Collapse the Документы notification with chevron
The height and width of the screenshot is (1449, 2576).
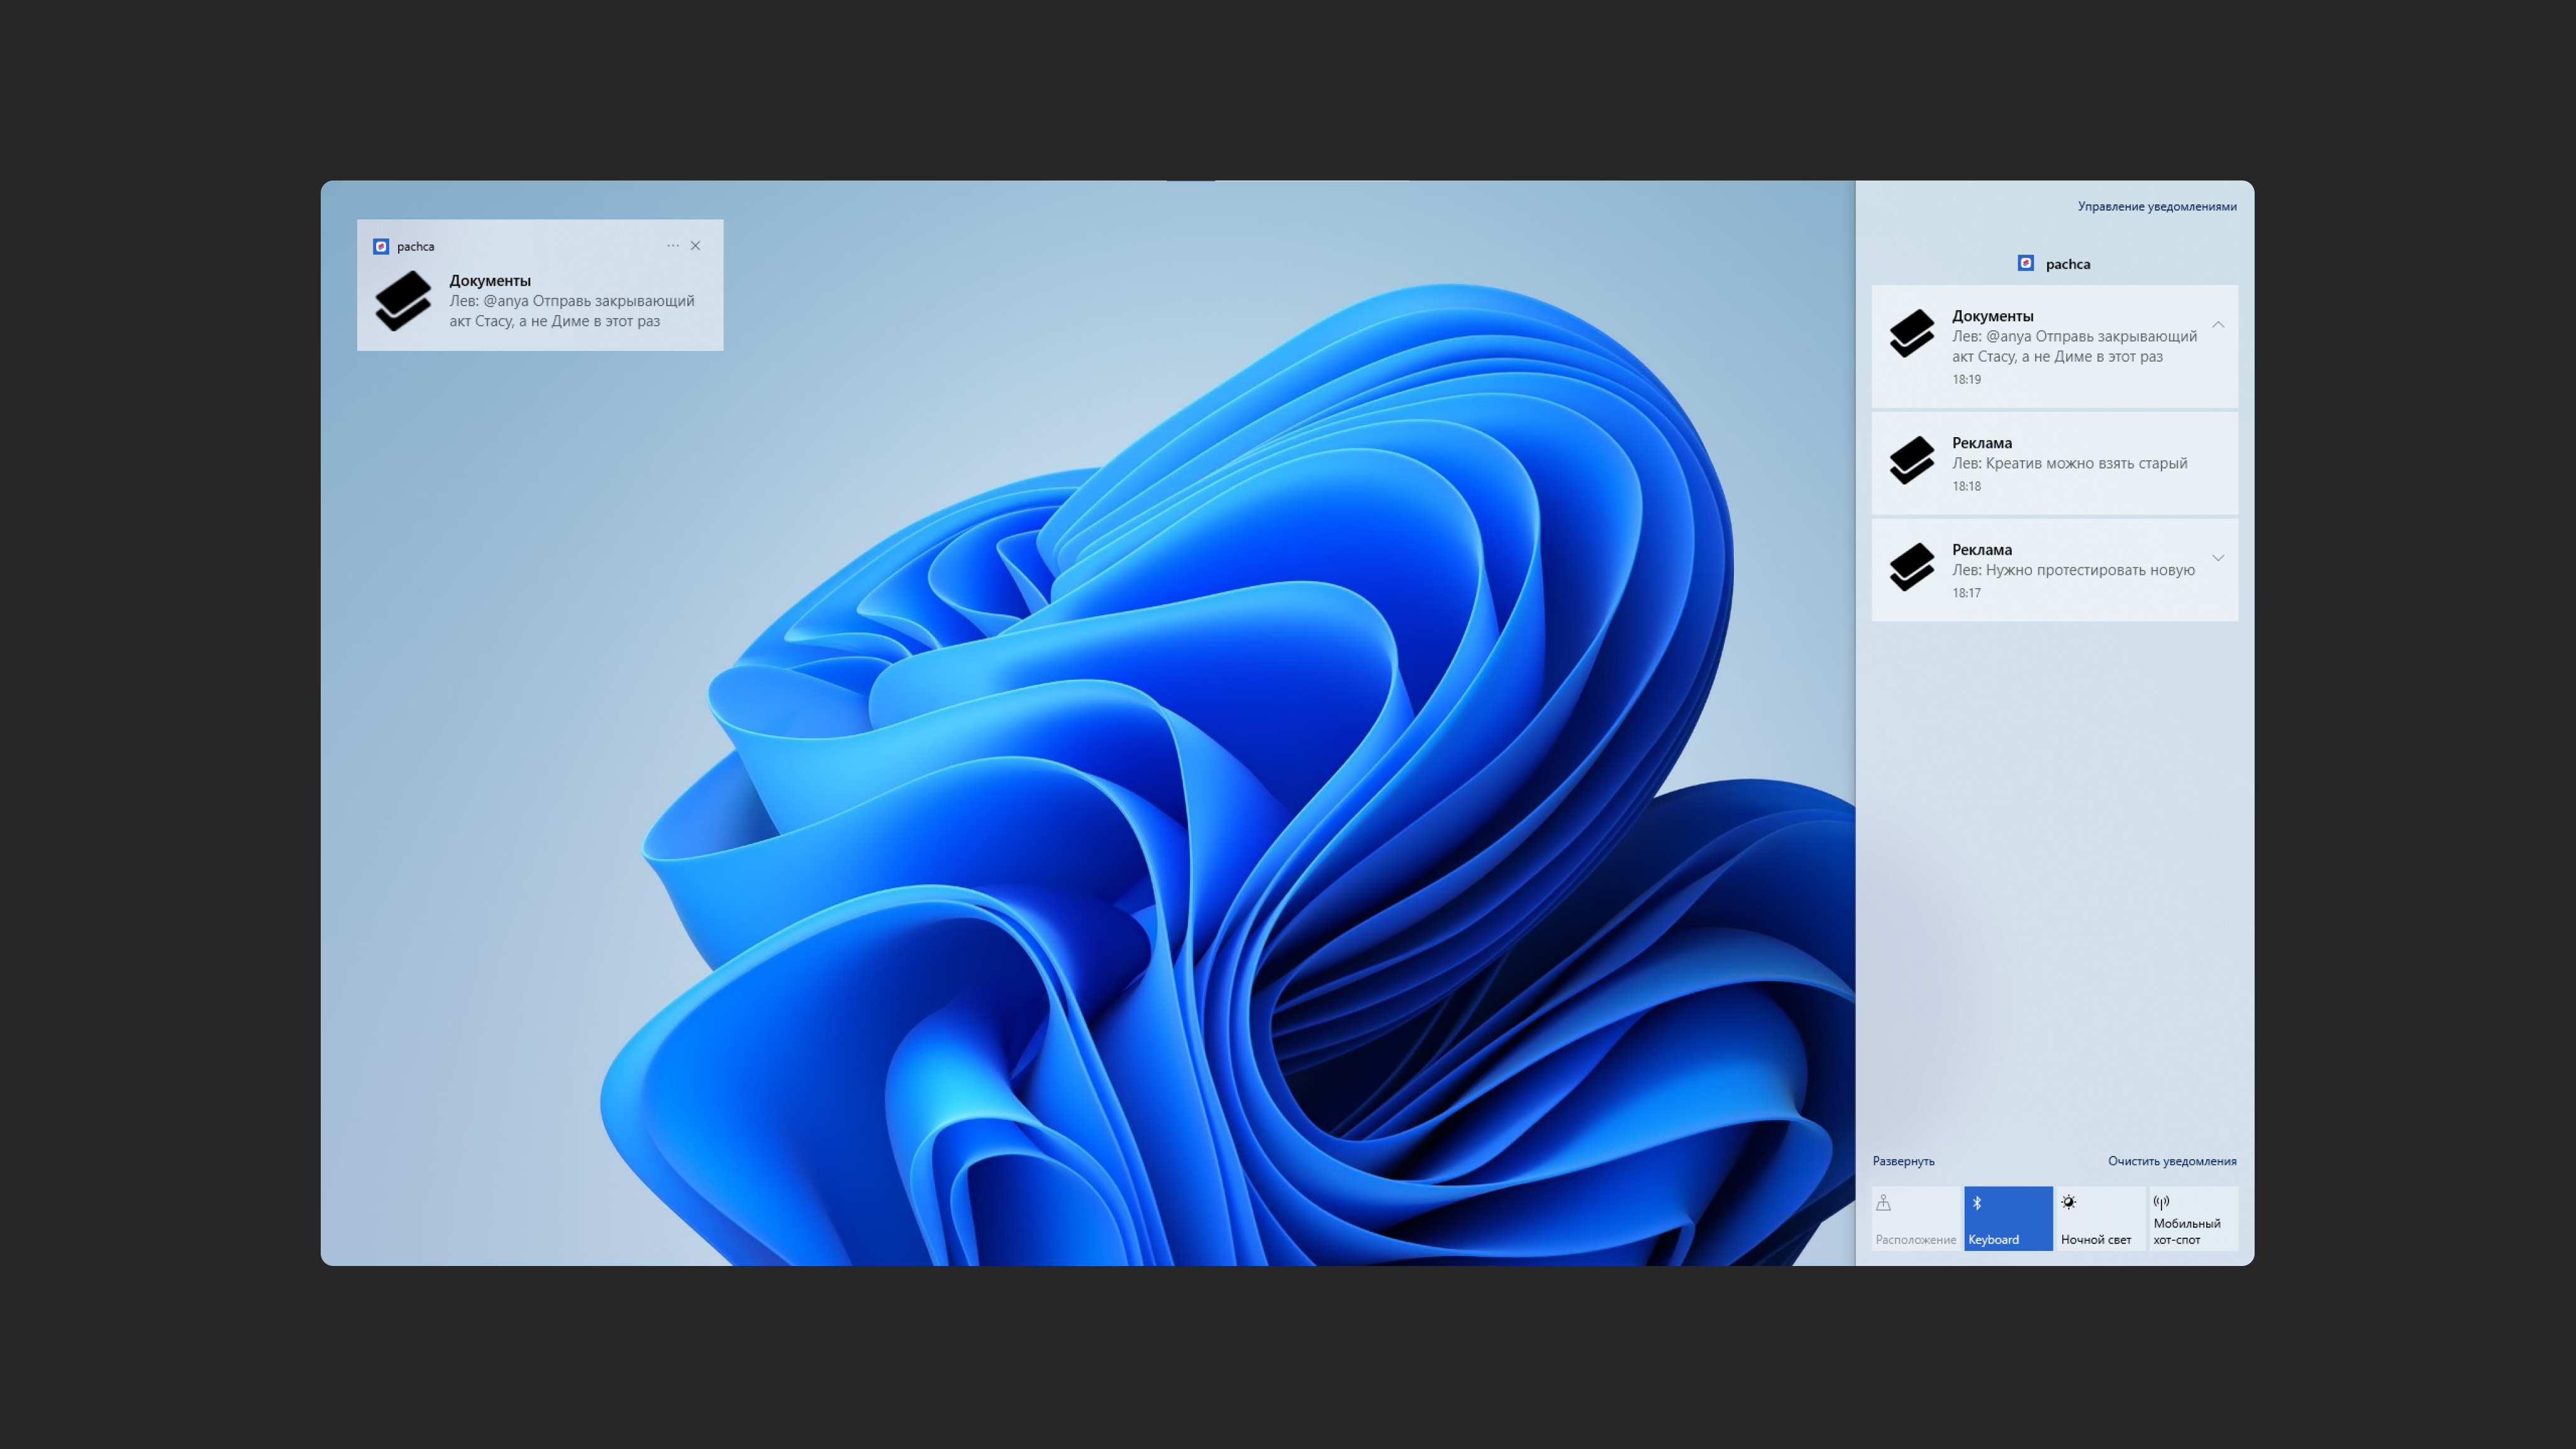tap(2218, 325)
